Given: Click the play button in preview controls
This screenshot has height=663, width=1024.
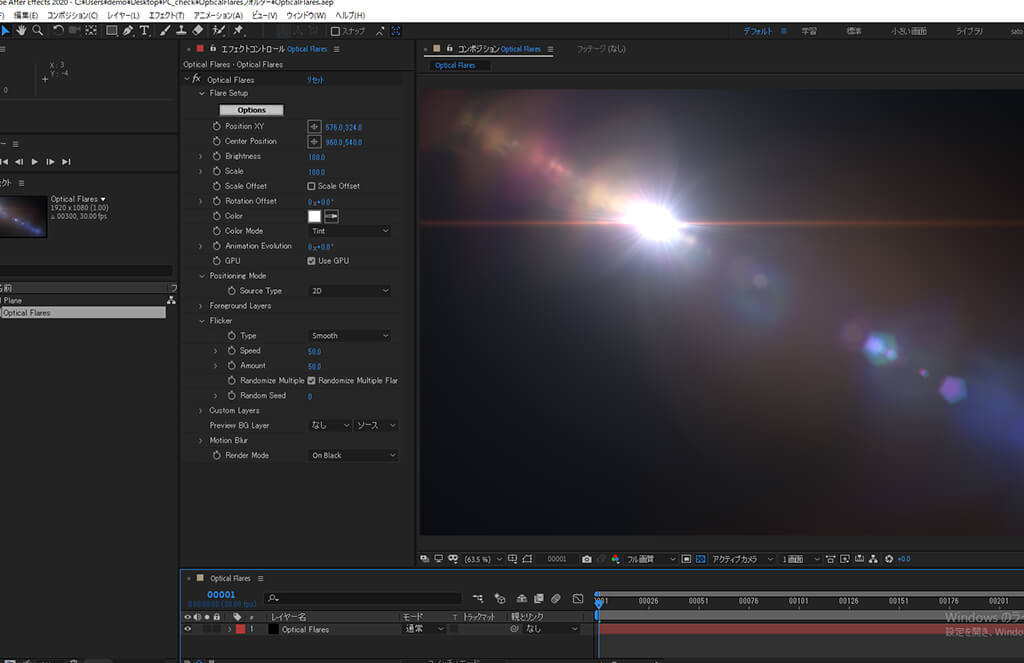Looking at the screenshot, I should [x=35, y=161].
